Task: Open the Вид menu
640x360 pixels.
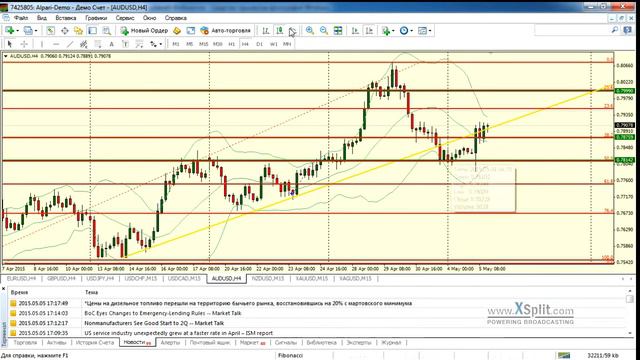Action: [42, 18]
